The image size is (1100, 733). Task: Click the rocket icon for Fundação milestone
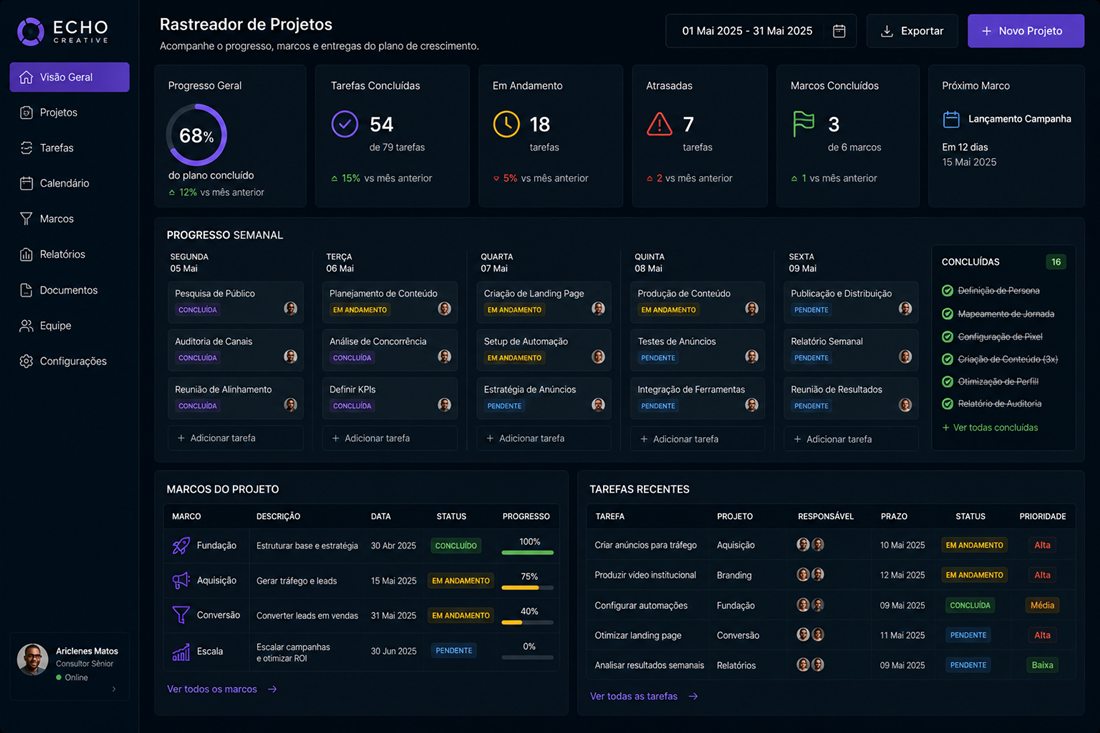point(181,545)
